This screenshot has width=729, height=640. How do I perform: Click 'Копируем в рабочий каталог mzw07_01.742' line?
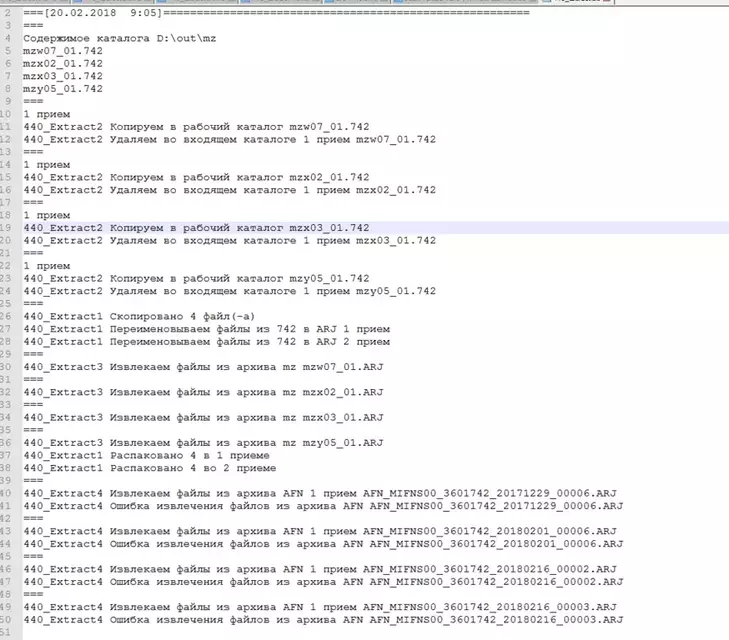[196, 126]
